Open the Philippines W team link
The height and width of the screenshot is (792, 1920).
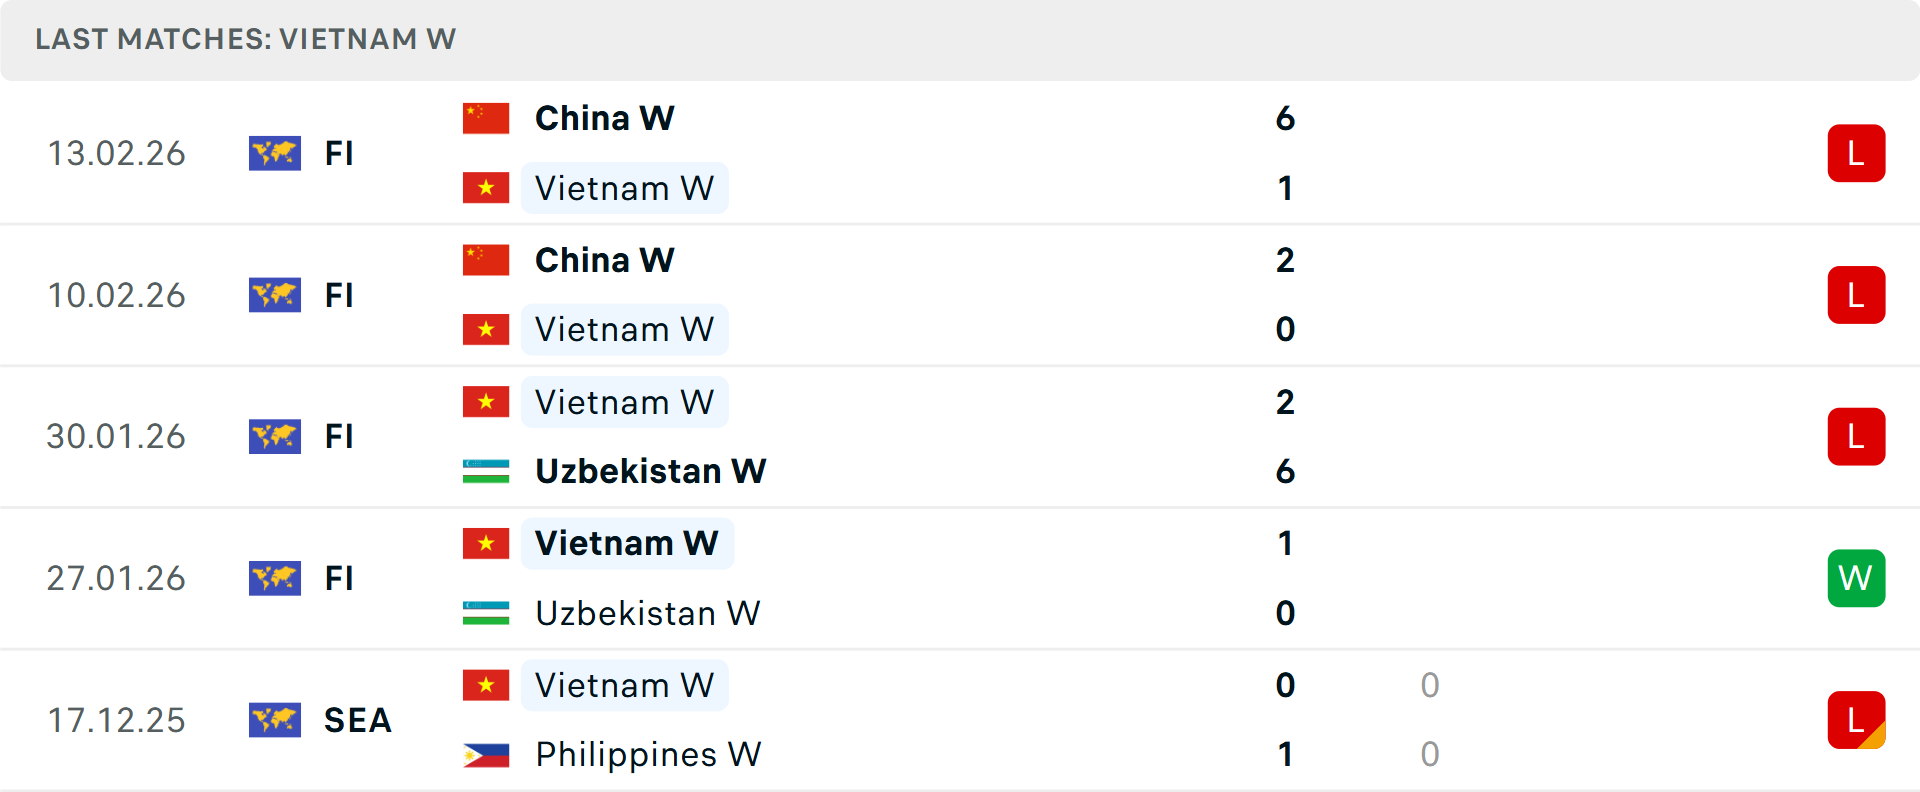(648, 754)
